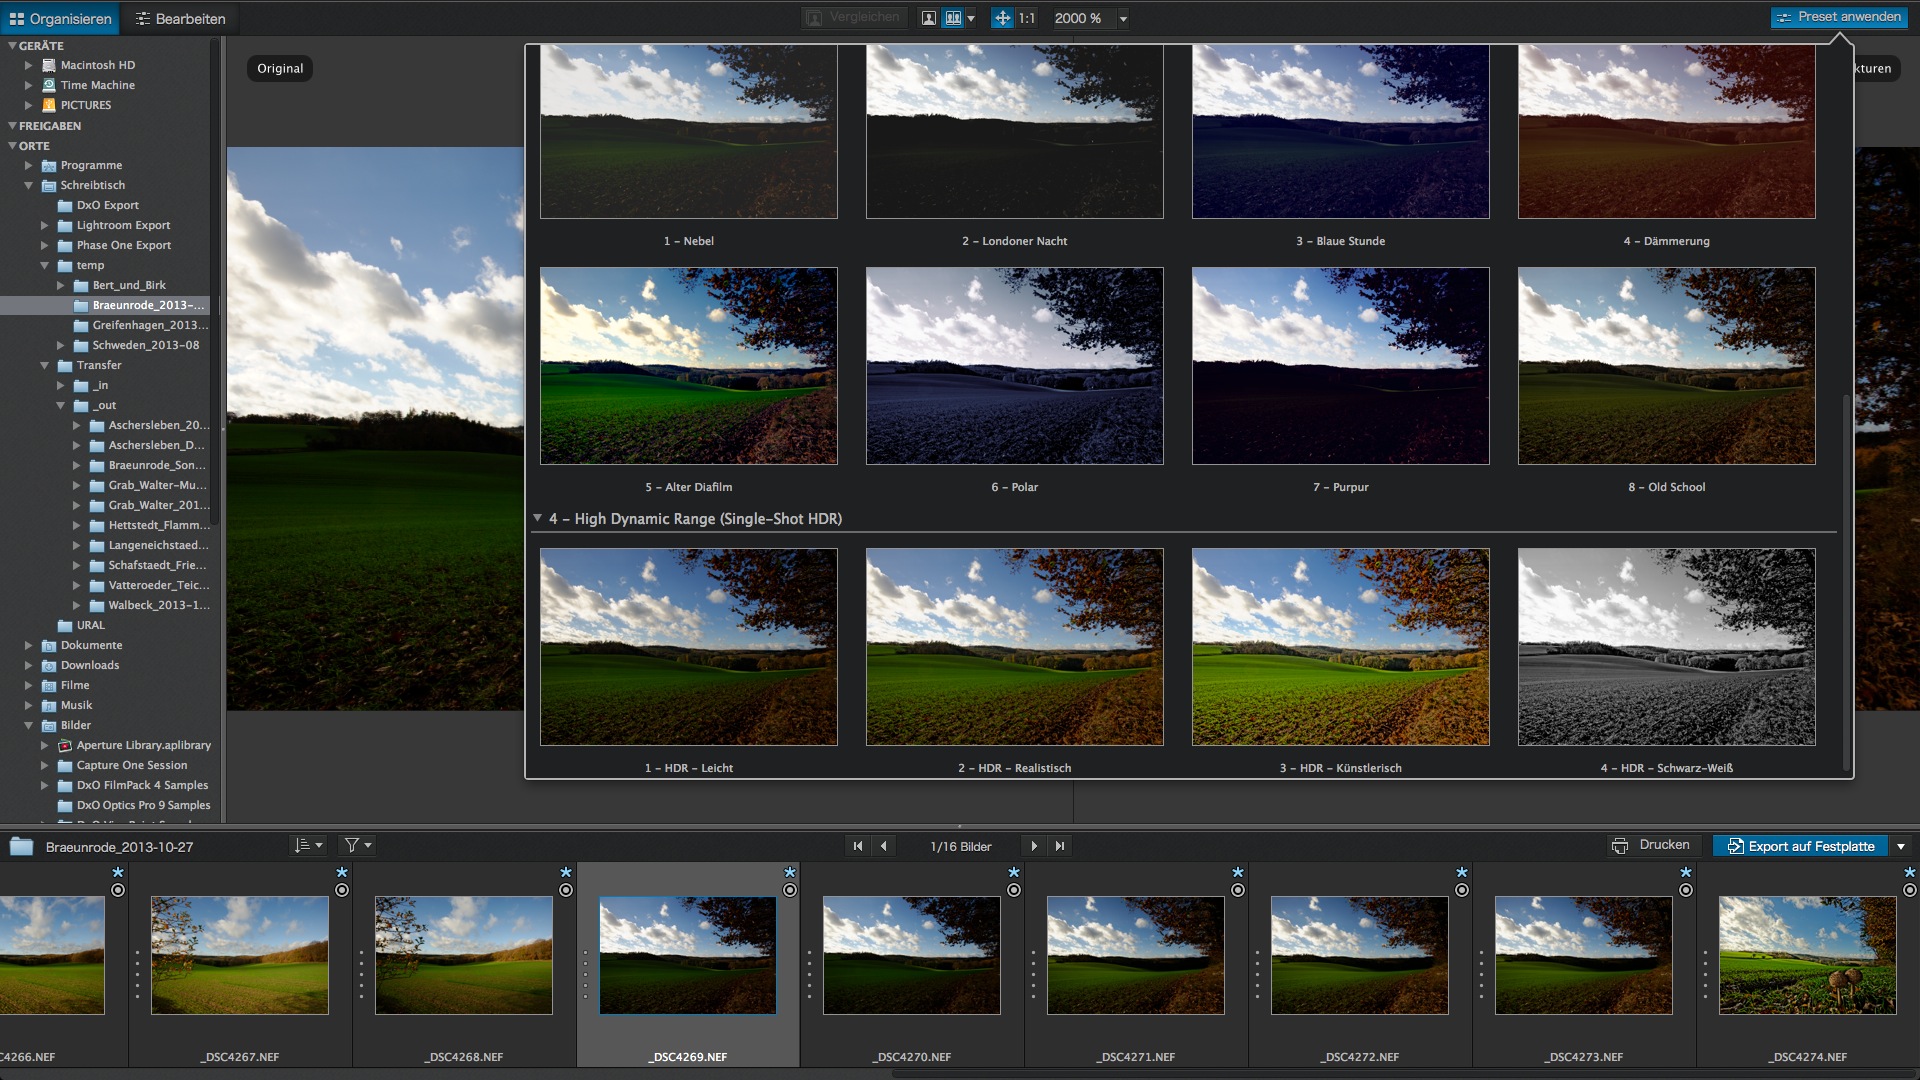Click the PICTURES volume icon
1920x1080 pixels.
(48, 105)
